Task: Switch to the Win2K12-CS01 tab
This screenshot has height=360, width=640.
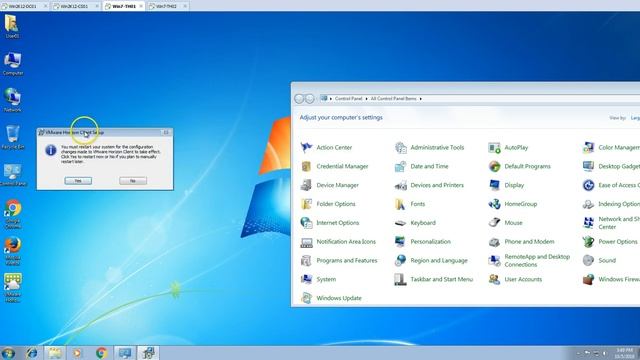Action: [76, 6]
